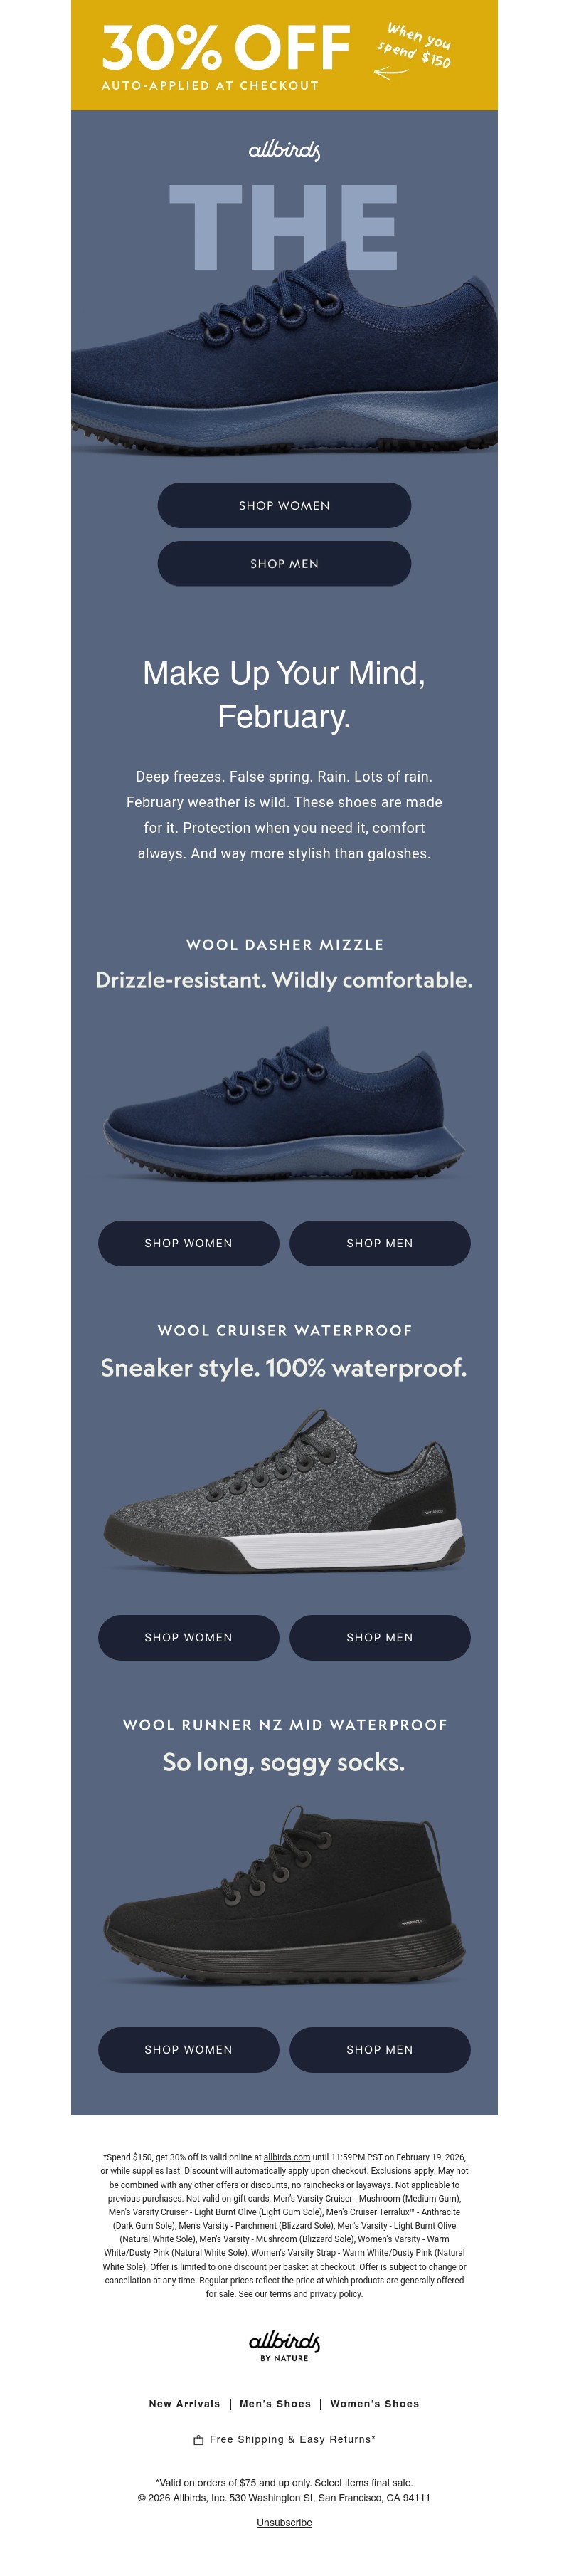569x2576 pixels.
Task: Open the allbirds.com link in disclaimer
Action: (x=287, y=2157)
